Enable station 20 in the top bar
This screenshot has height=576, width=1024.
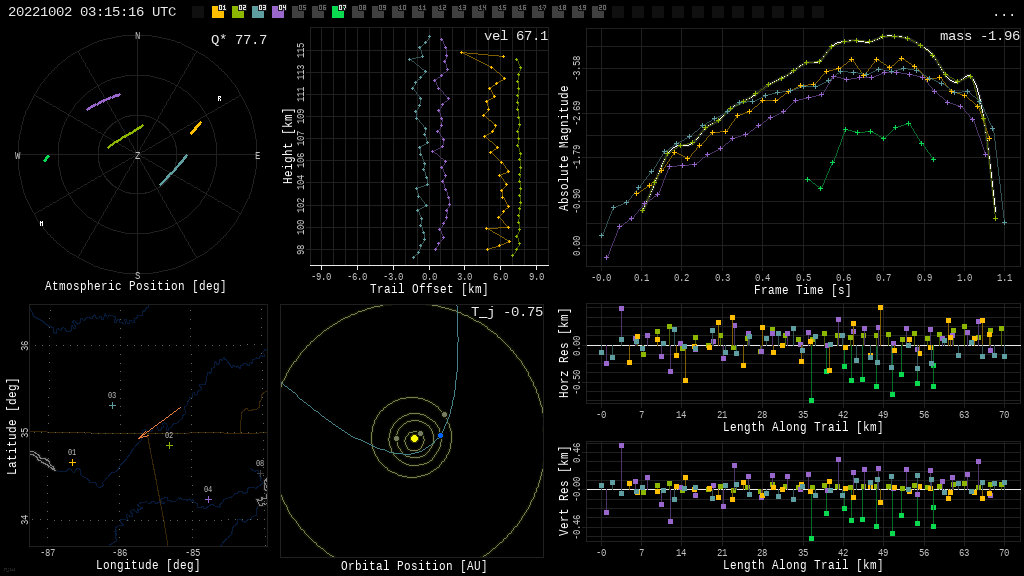[598, 11]
